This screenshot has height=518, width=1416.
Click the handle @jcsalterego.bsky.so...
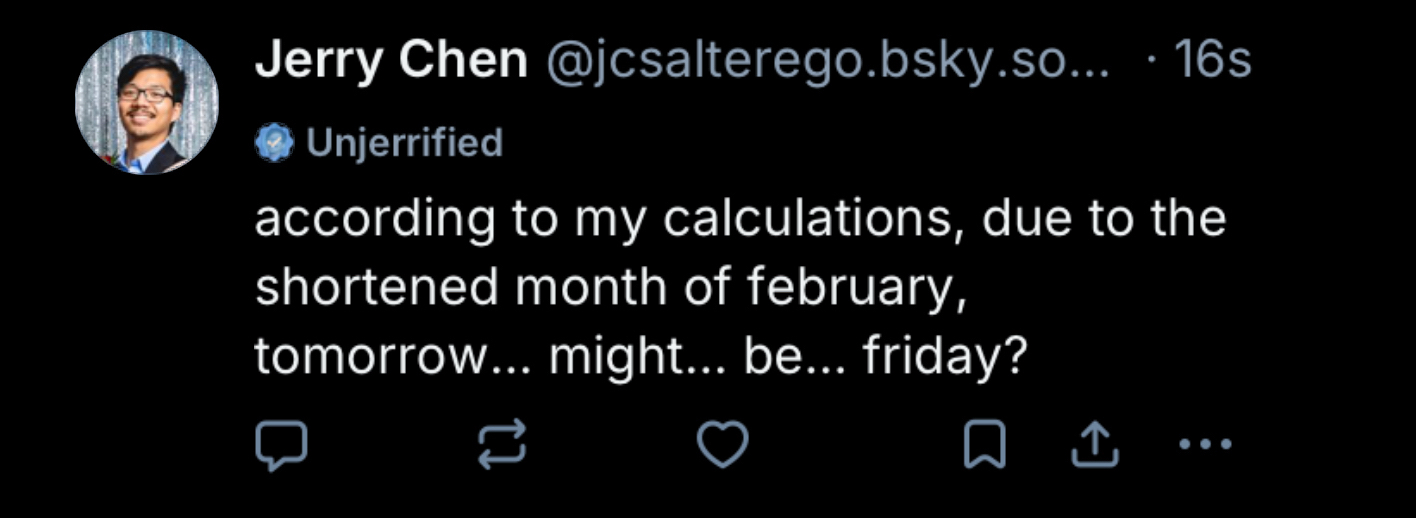(x=827, y=62)
